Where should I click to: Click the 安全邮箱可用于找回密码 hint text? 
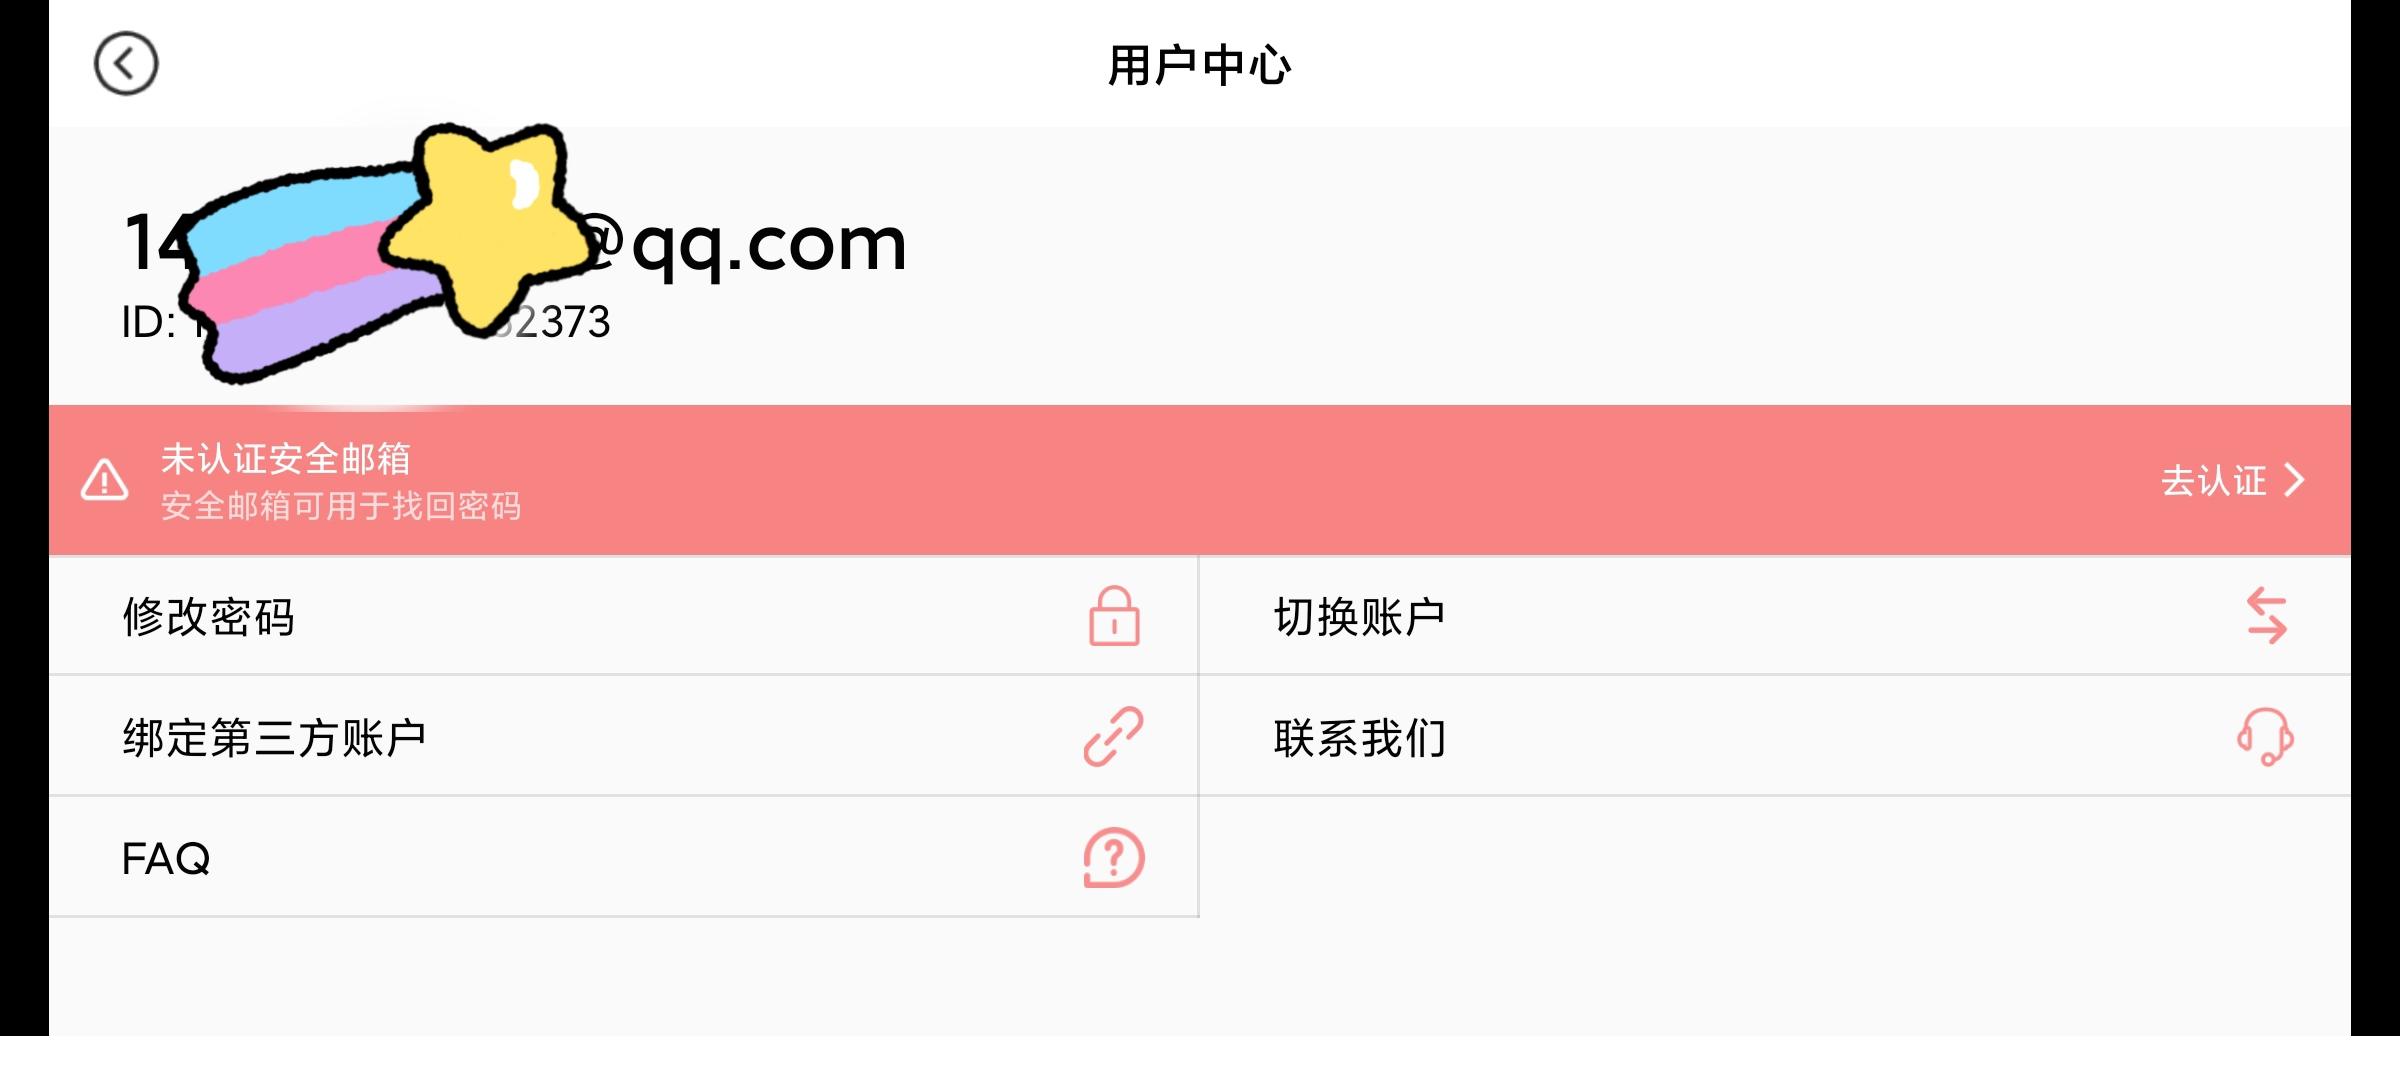pyautogui.click(x=341, y=506)
